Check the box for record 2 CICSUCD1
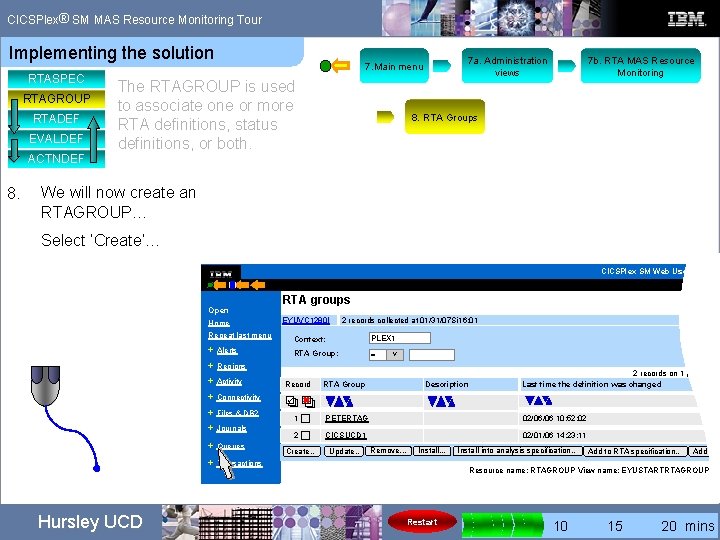 pos(305,435)
